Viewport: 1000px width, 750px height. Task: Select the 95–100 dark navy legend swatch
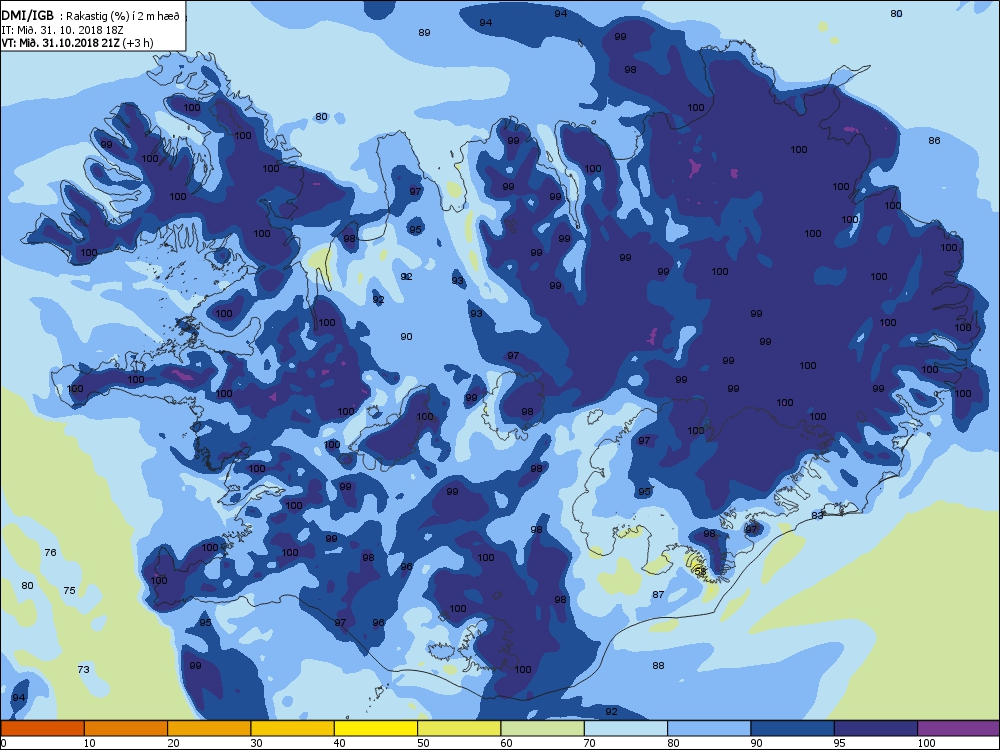[876, 728]
